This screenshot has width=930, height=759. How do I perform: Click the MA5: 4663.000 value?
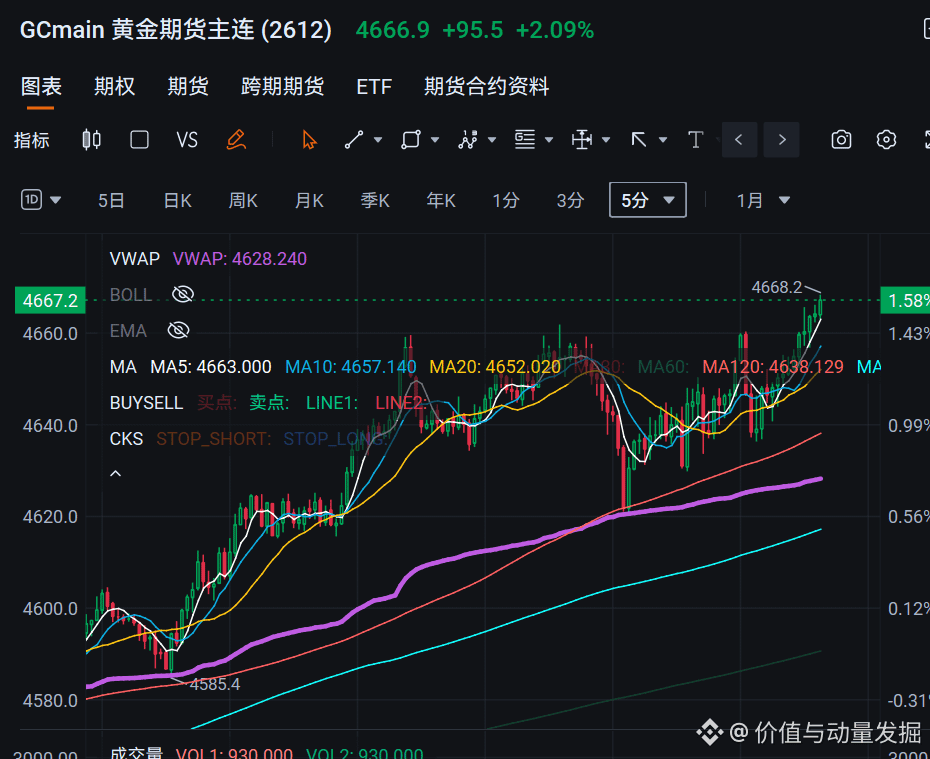coord(211,366)
